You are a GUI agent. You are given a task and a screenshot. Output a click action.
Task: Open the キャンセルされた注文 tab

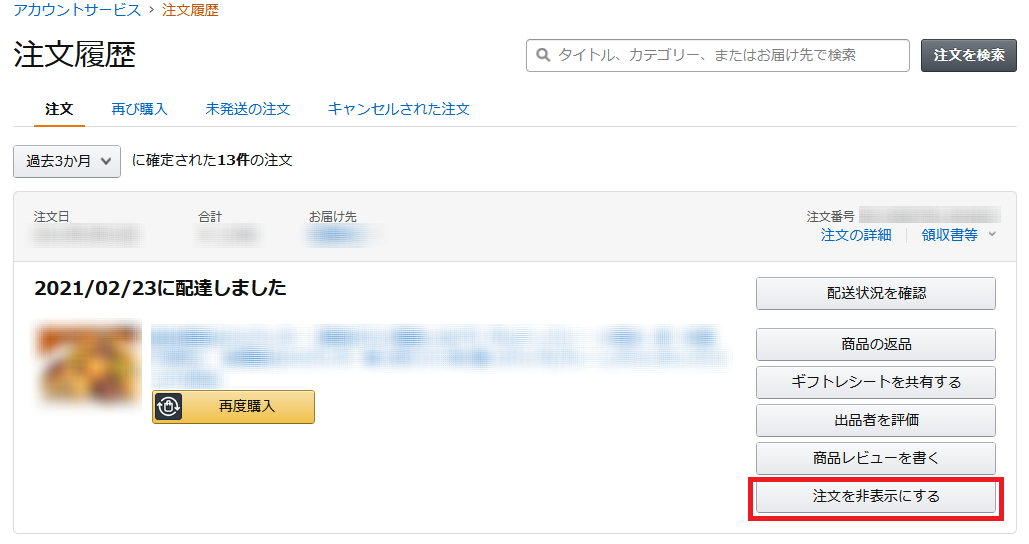tap(398, 109)
